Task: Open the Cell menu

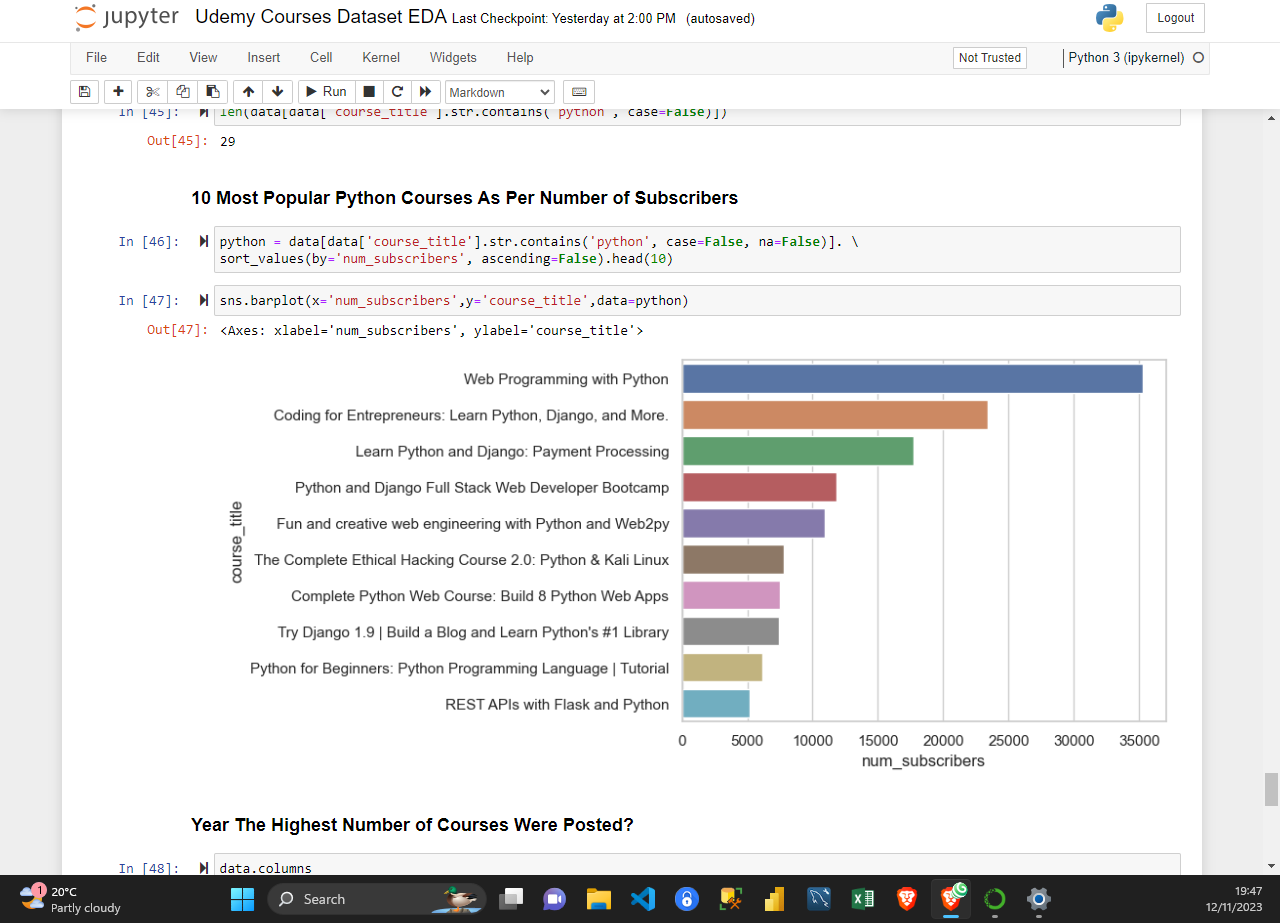Action: pos(321,58)
